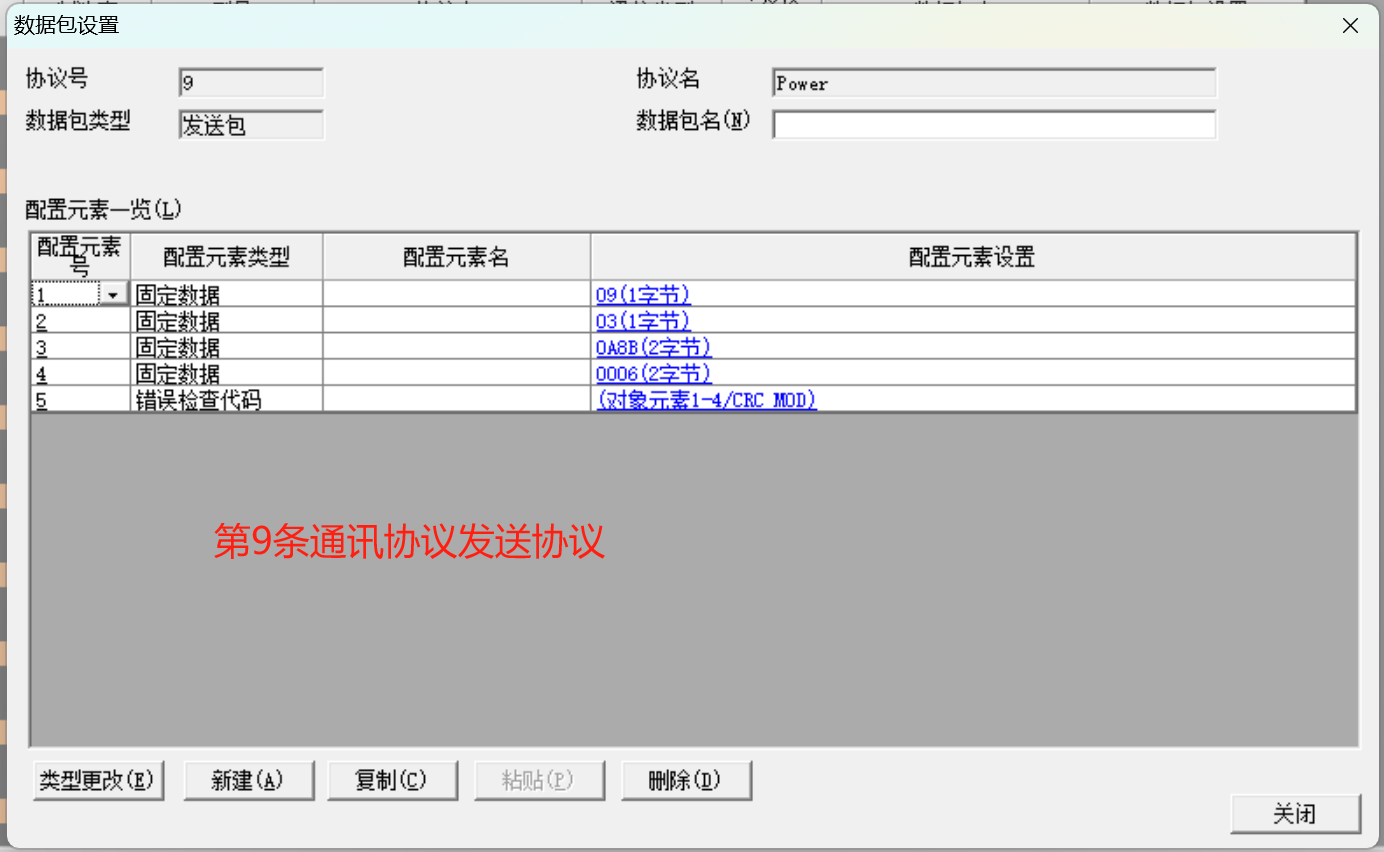The width and height of the screenshot is (1384, 852).
Task: Focus the 数据包名(N) input field
Action: point(994,125)
